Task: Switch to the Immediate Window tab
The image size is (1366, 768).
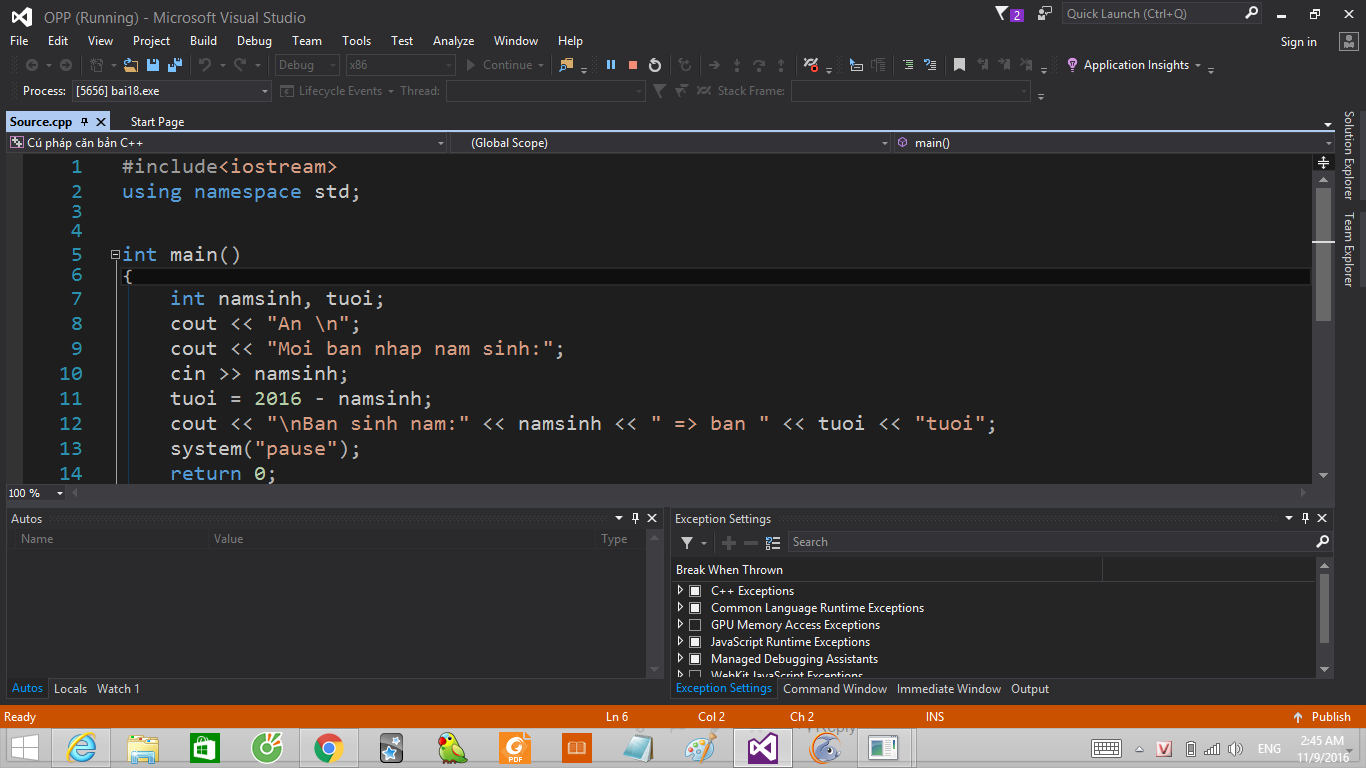Action: 948,689
